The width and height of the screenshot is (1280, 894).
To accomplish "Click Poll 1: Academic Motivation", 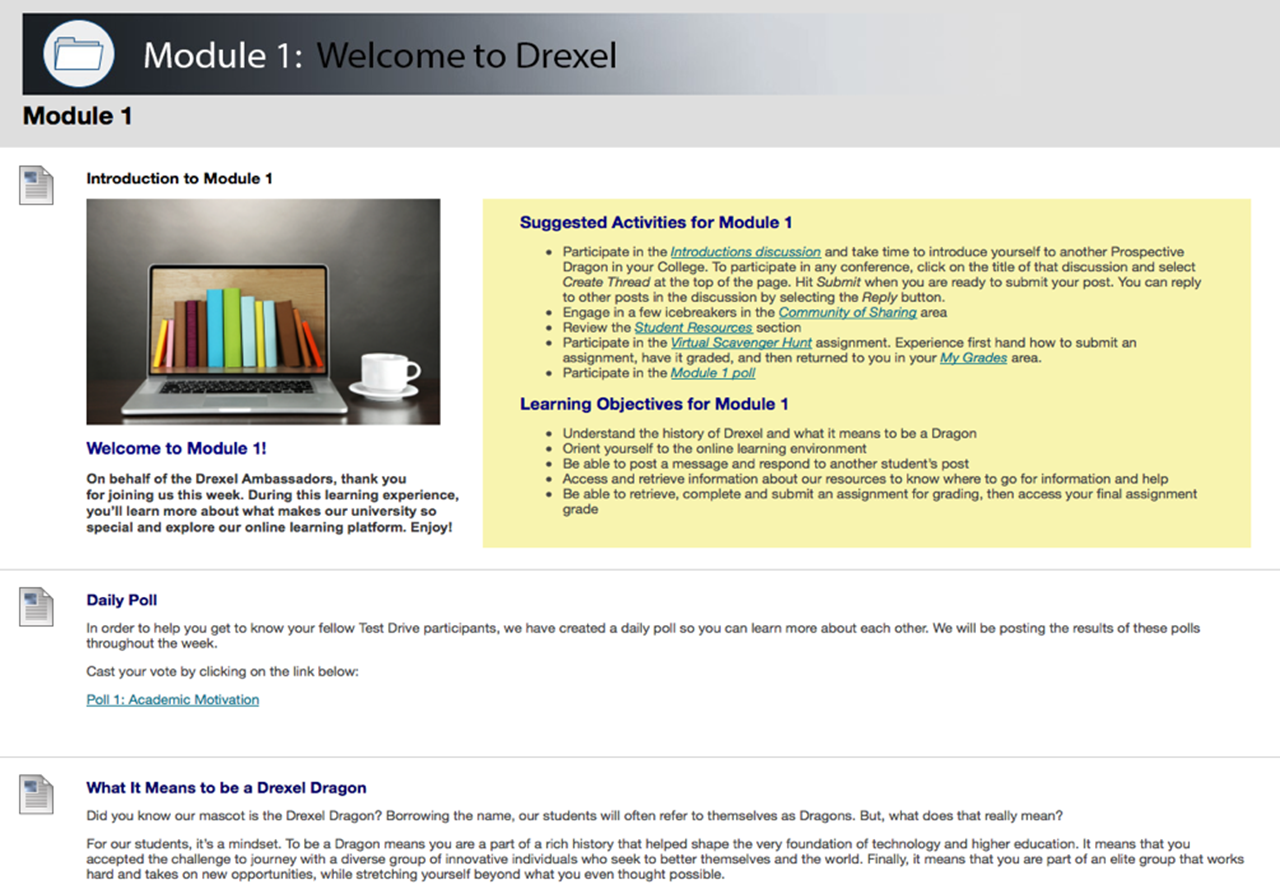I will point(172,699).
